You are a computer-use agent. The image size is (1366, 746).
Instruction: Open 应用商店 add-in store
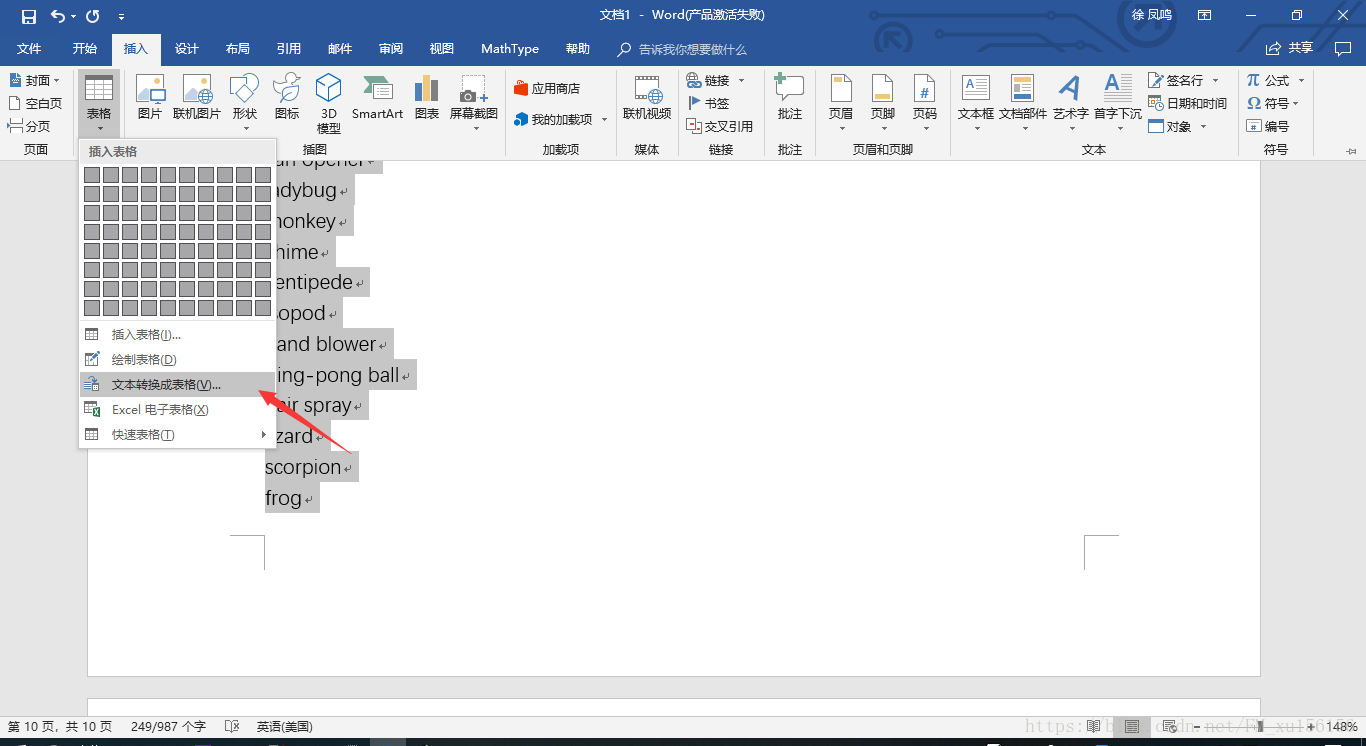click(x=546, y=88)
